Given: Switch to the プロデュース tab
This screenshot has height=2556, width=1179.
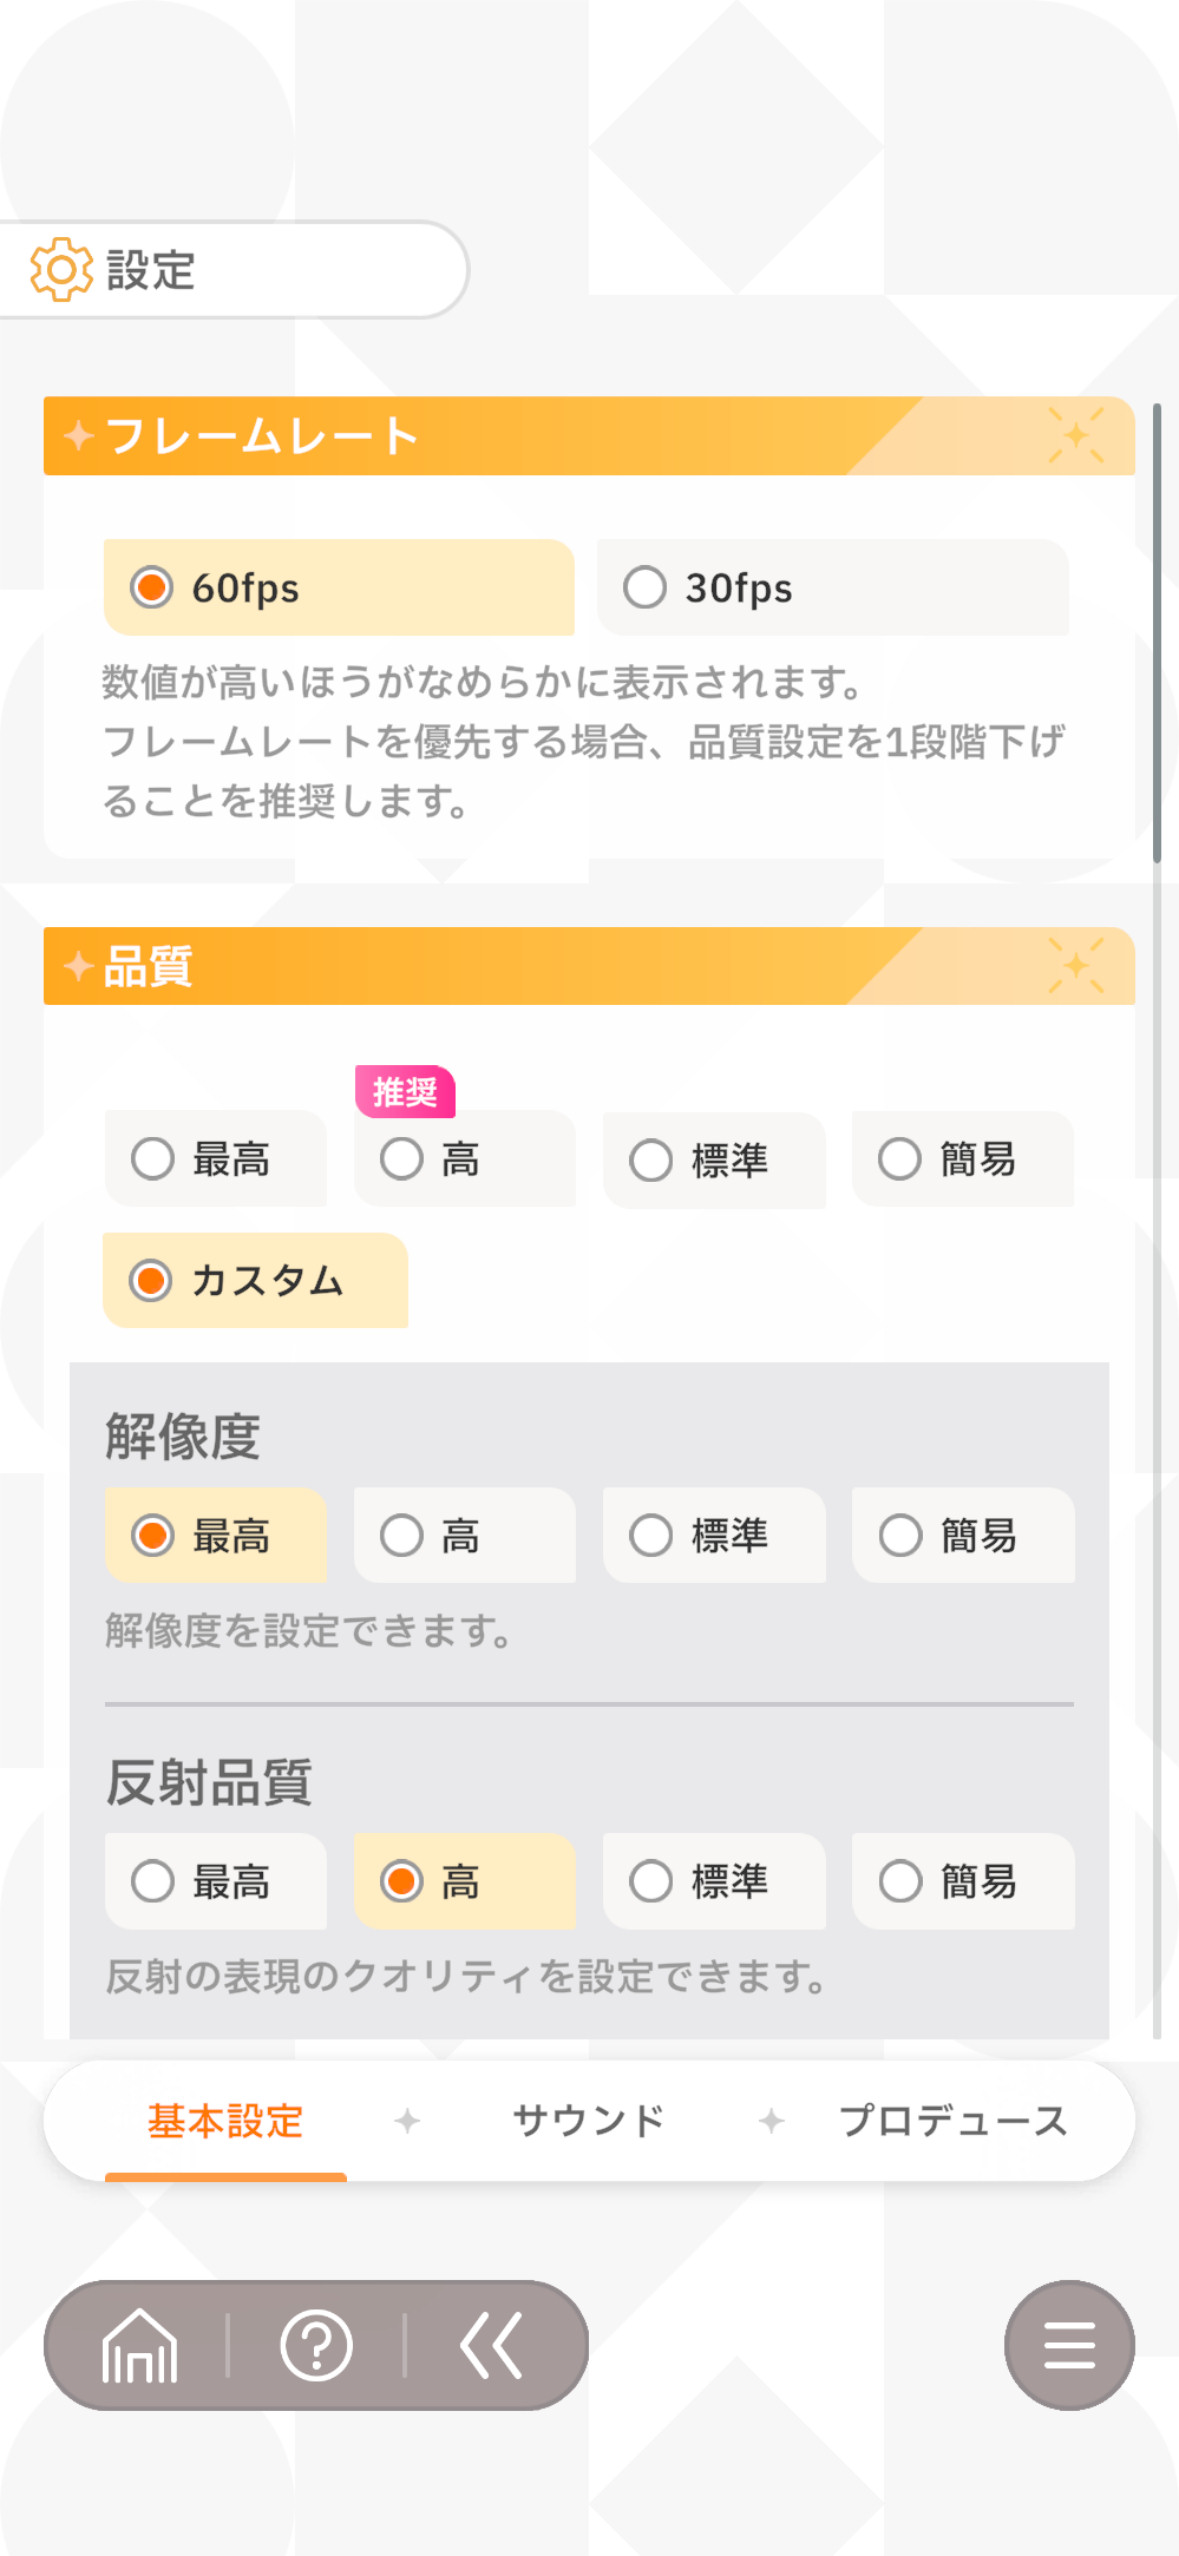Looking at the screenshot, I should click(953, 2120).
